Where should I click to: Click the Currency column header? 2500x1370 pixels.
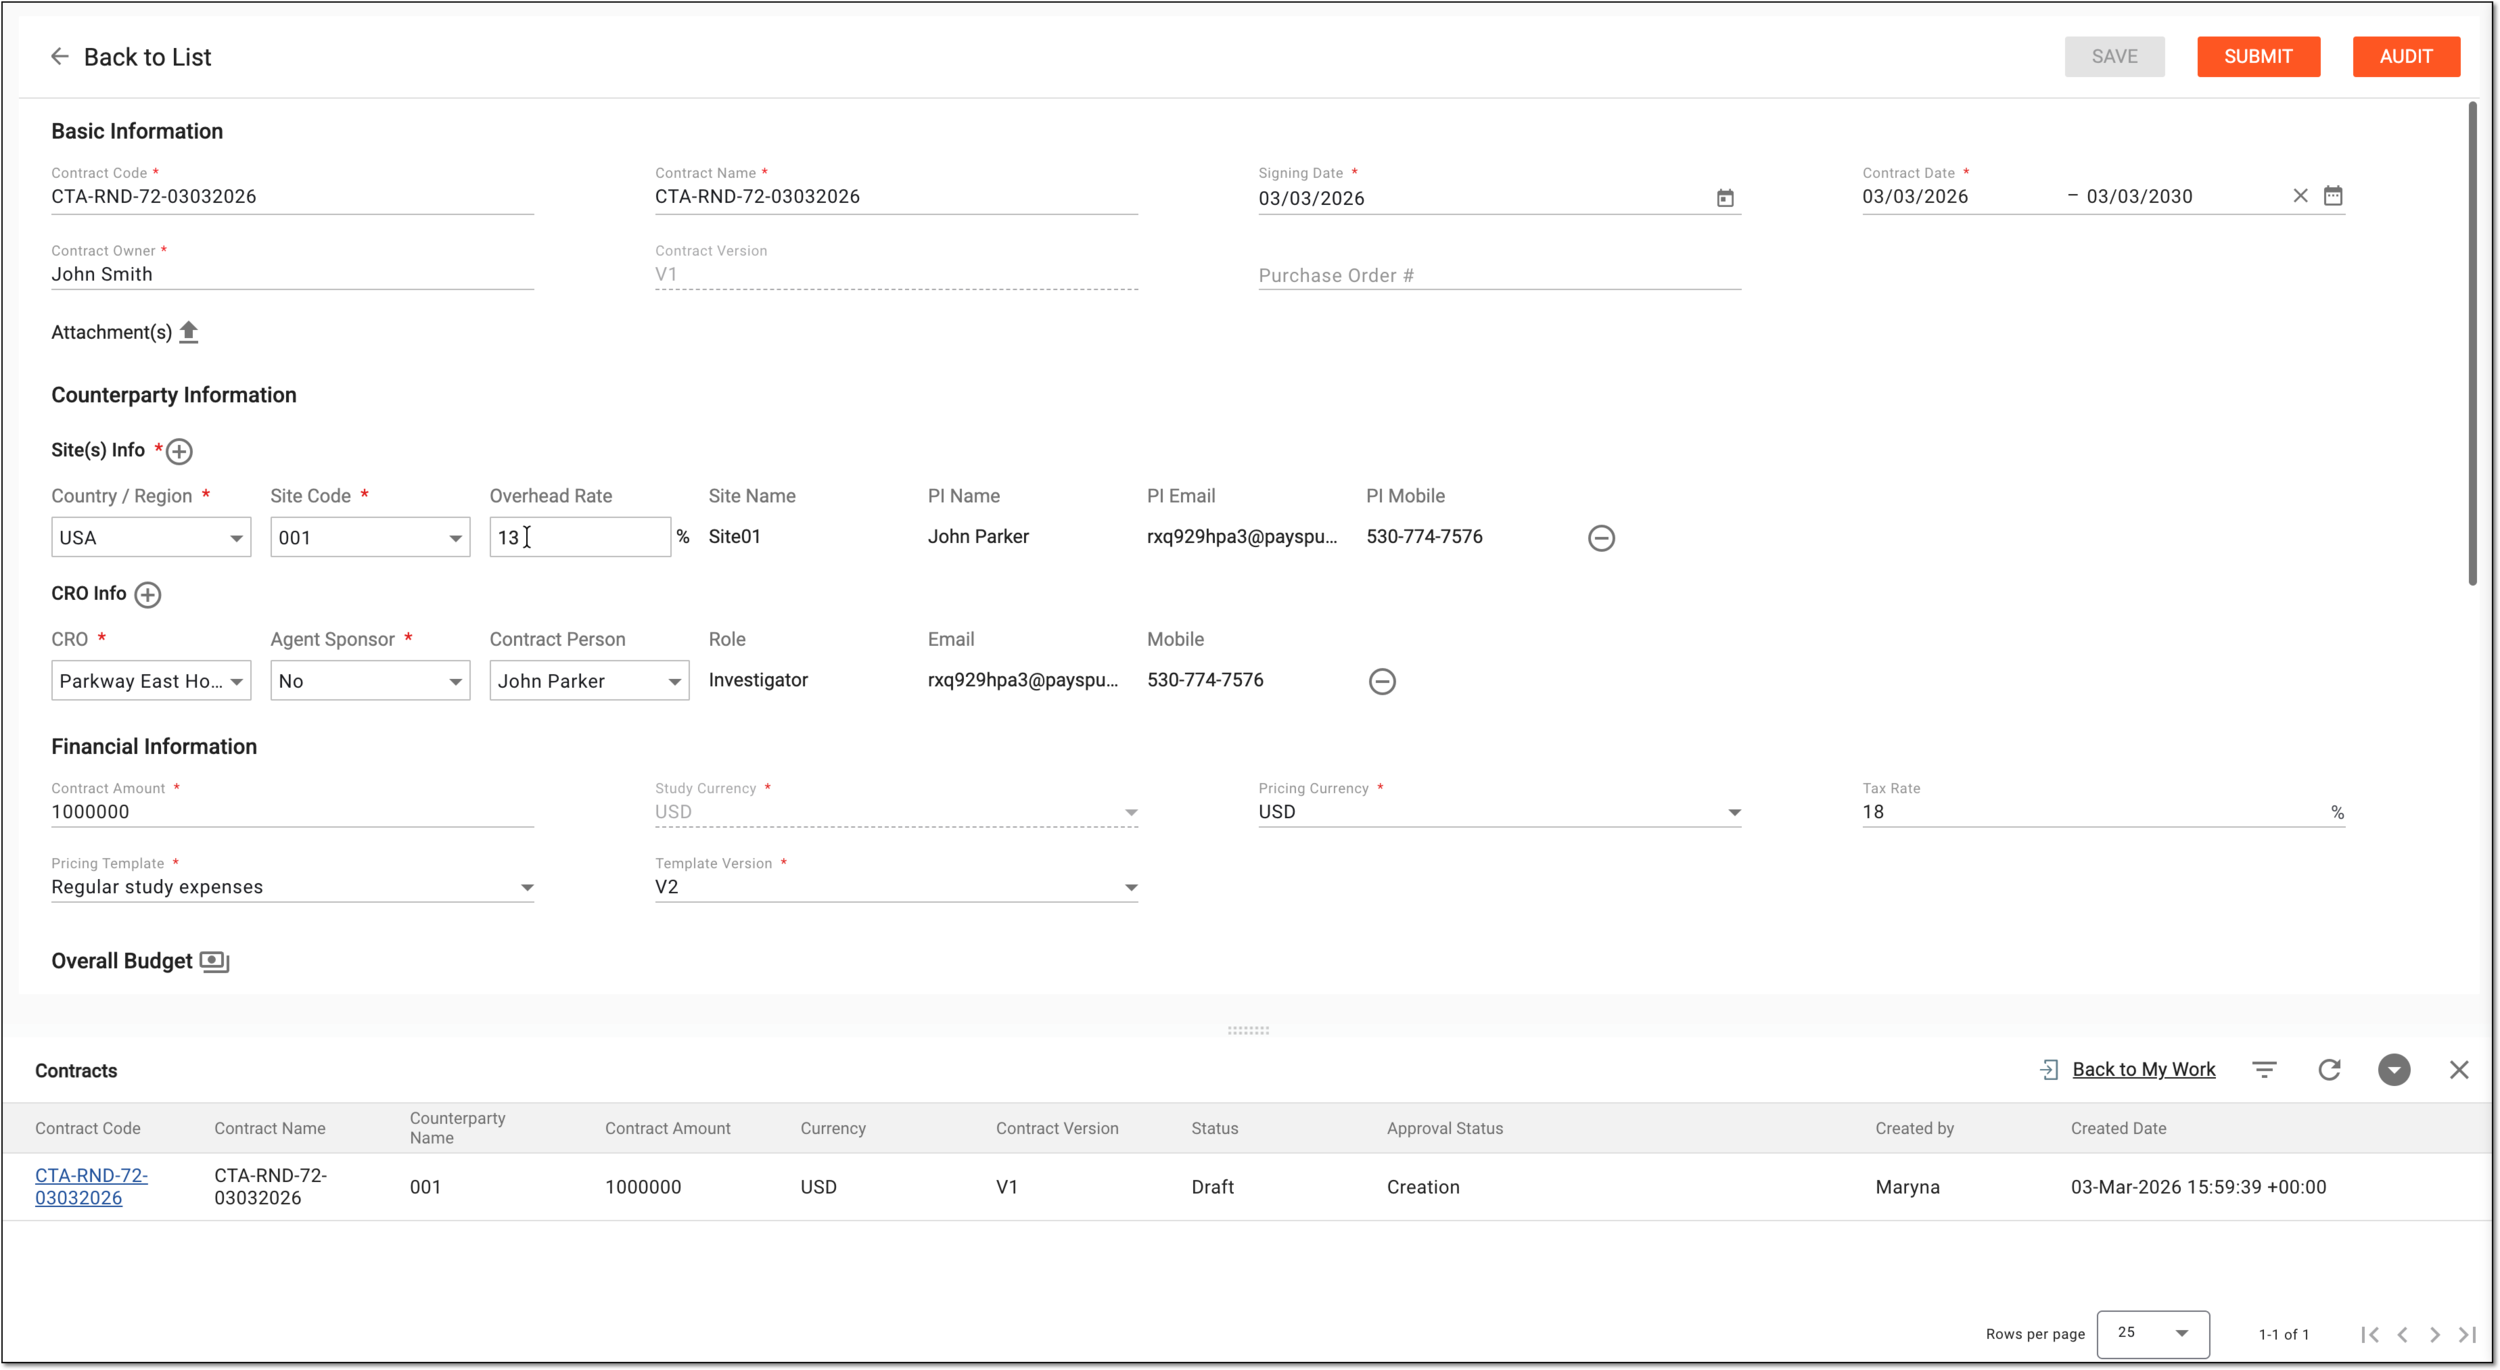click(833, 1129)
